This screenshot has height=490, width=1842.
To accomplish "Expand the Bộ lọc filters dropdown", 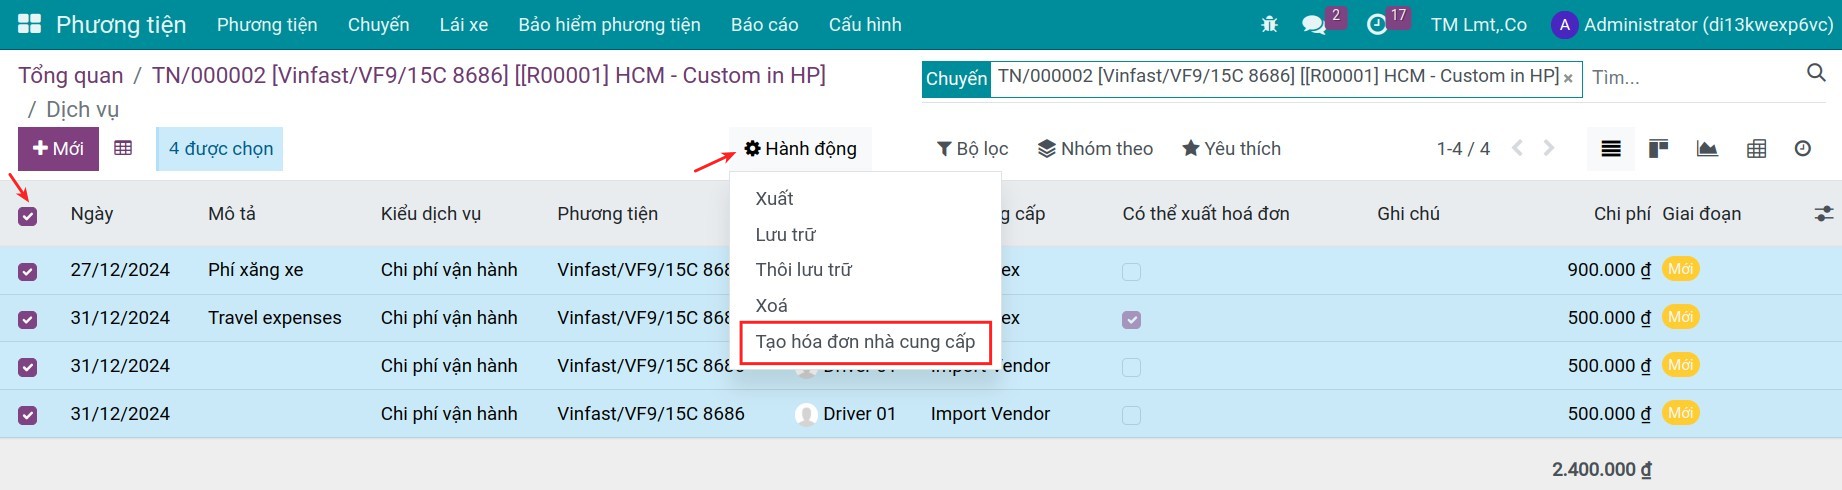I will [x=972, y=149].
